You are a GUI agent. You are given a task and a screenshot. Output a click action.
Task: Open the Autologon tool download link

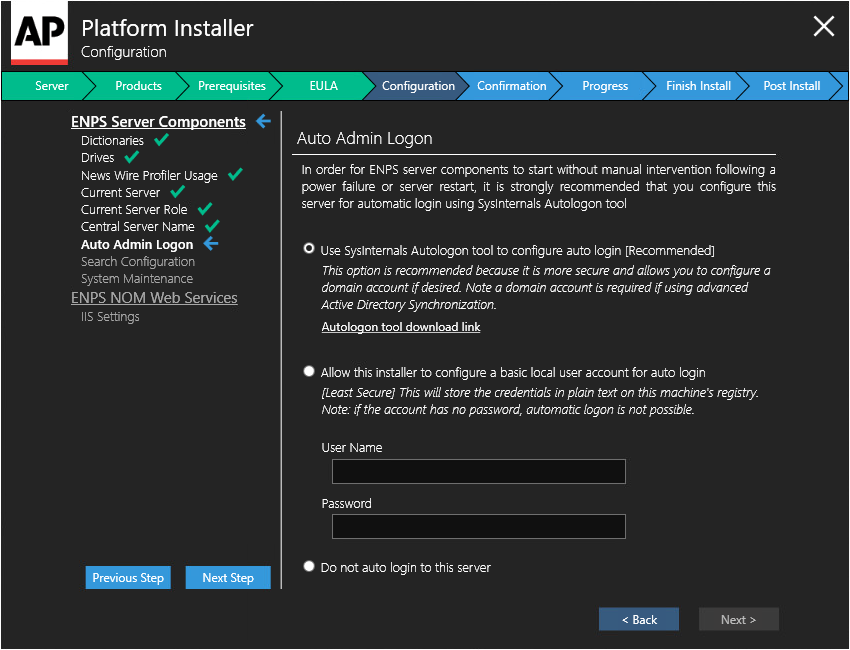(401, 327)
